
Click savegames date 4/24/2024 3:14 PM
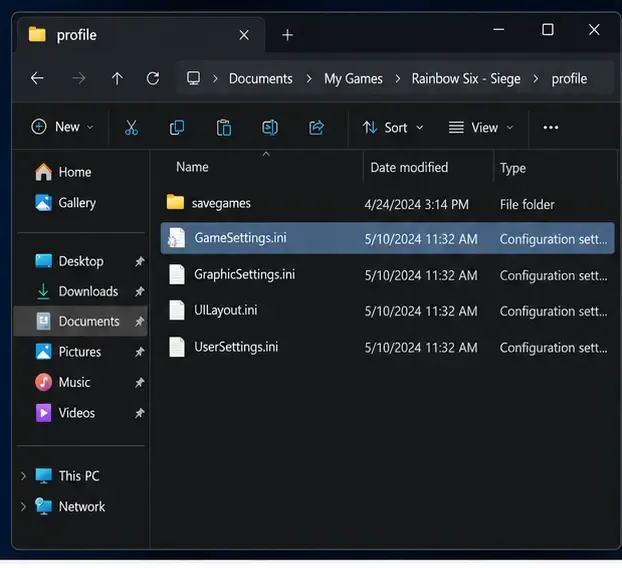tap(417, 205)
